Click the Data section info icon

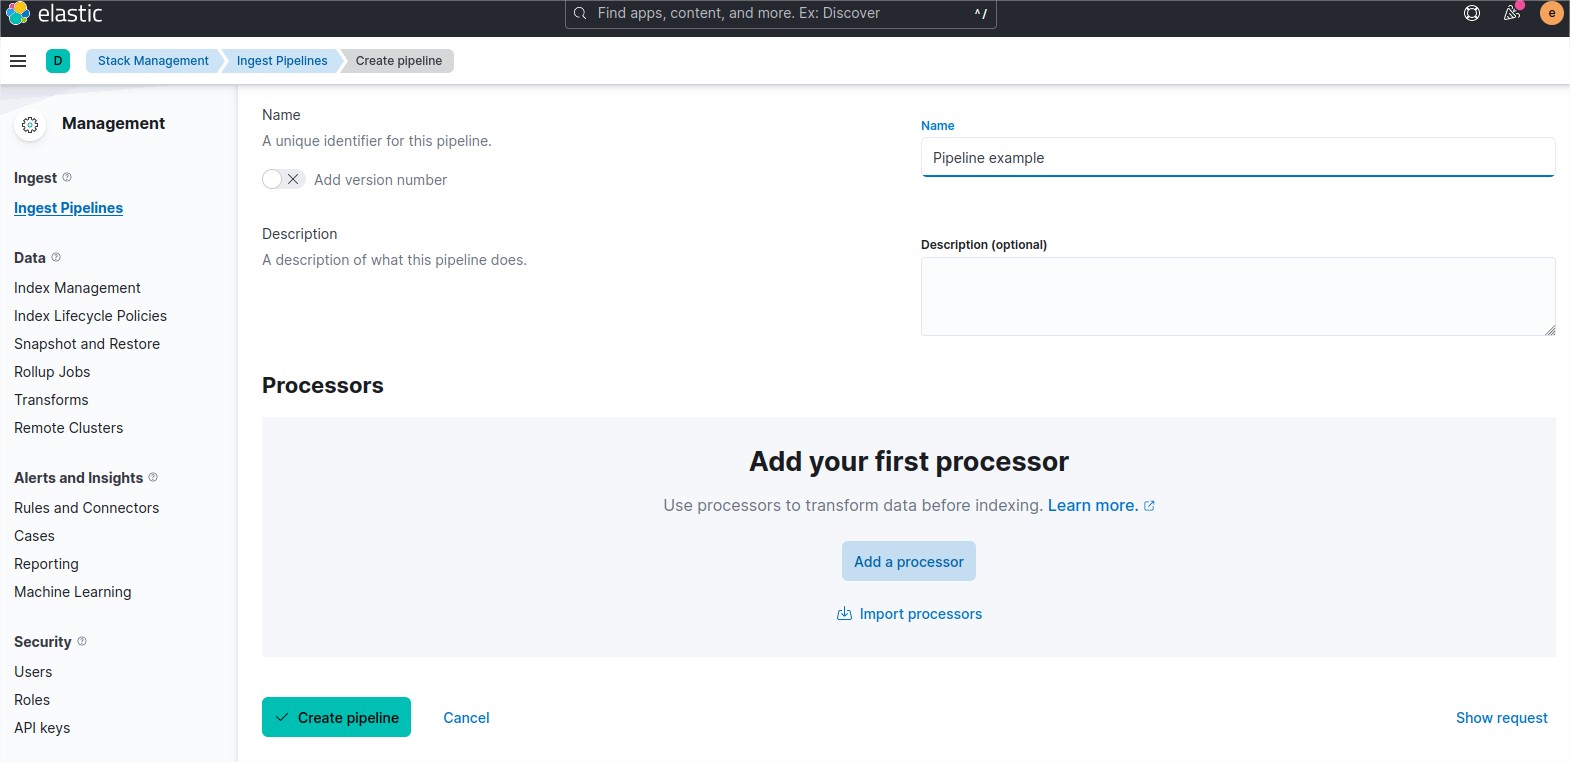tap(56, 257)
